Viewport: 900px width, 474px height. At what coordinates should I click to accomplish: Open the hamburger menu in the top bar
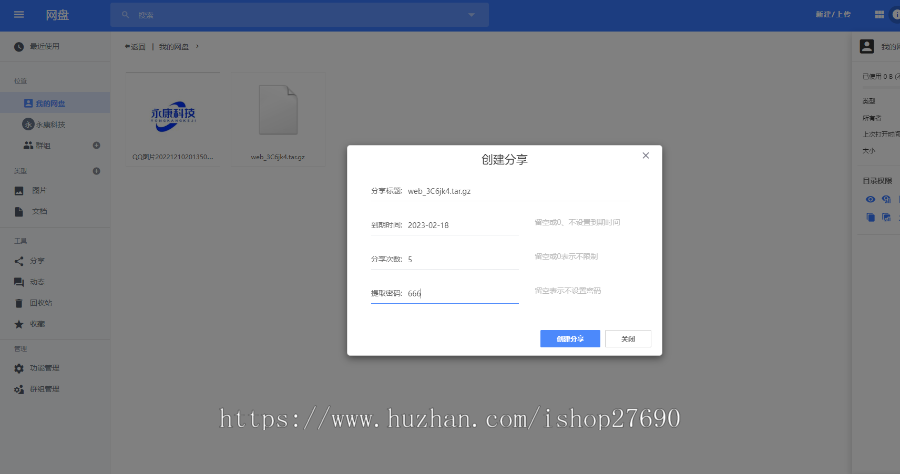pos(19,15)
